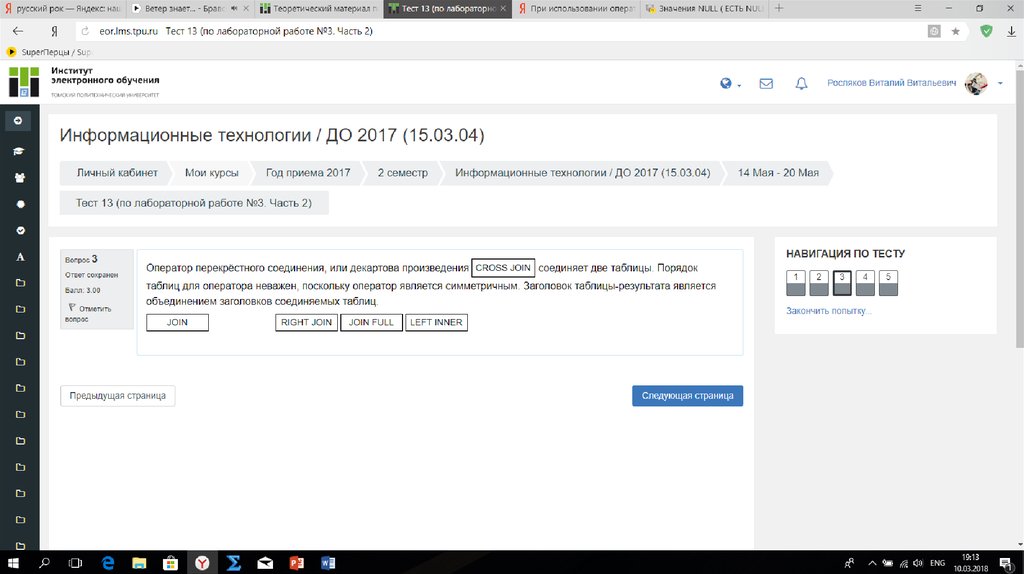Open the 14 Мая - 20 Мая breadcrumb
Image resolution: width=1024 pixels, height=574 pixels.
click(778, 173)
